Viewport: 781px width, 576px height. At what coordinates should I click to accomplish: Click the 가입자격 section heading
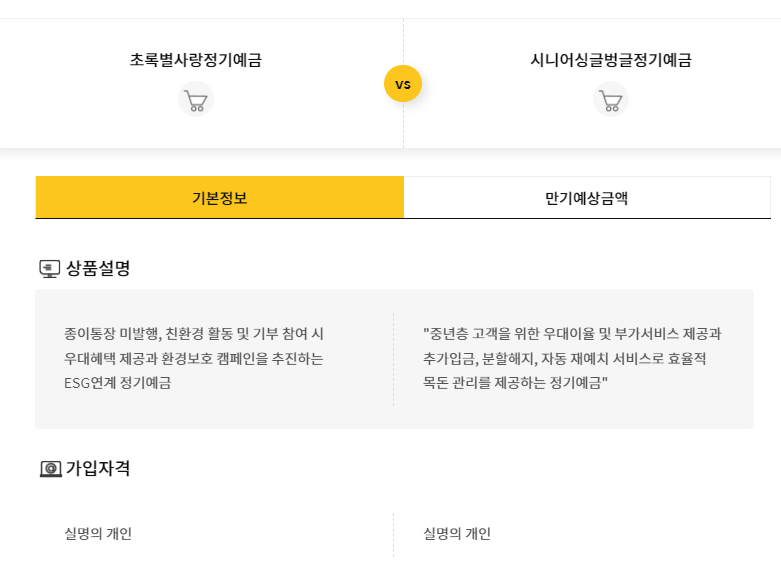98,468
